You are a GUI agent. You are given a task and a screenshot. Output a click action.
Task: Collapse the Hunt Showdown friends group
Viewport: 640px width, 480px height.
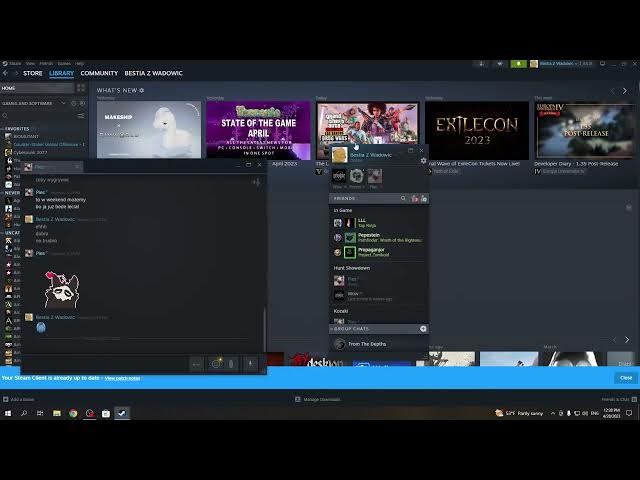pos(352,268)
